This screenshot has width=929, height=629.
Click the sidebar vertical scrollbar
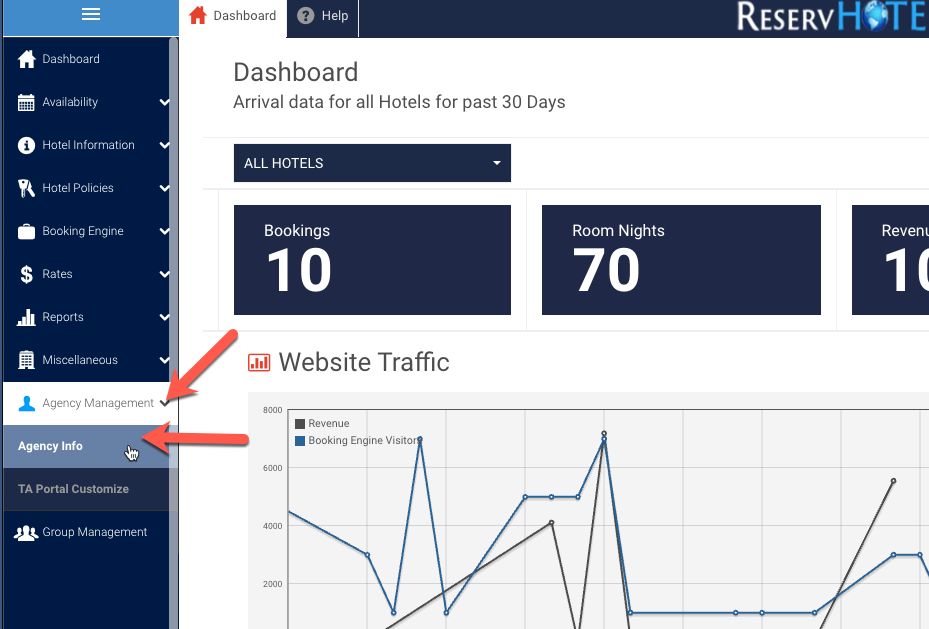click(174, 332)
